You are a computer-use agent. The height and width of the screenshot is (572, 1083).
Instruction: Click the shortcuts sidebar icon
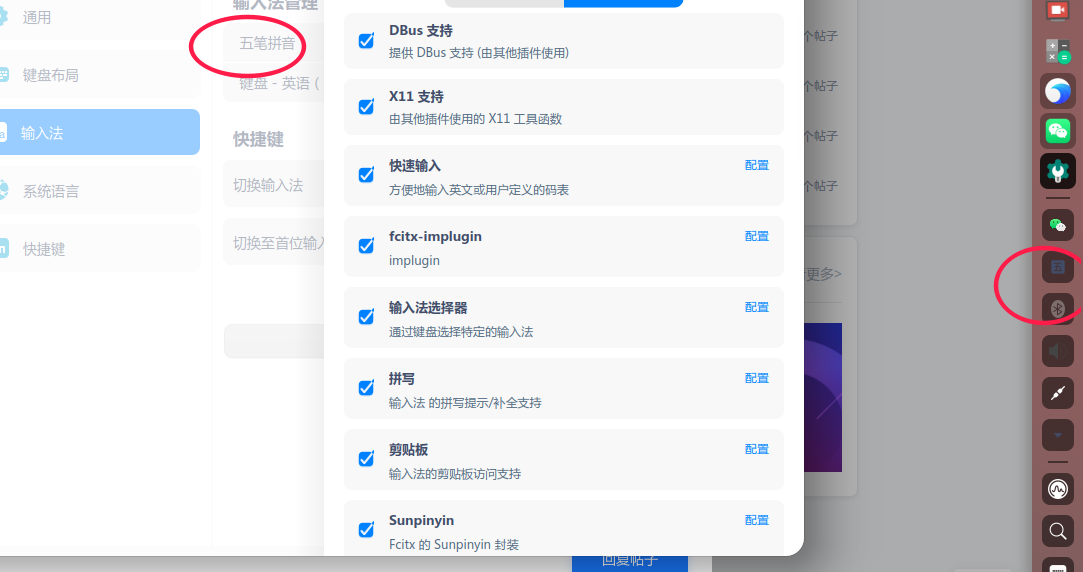(3, 249)
